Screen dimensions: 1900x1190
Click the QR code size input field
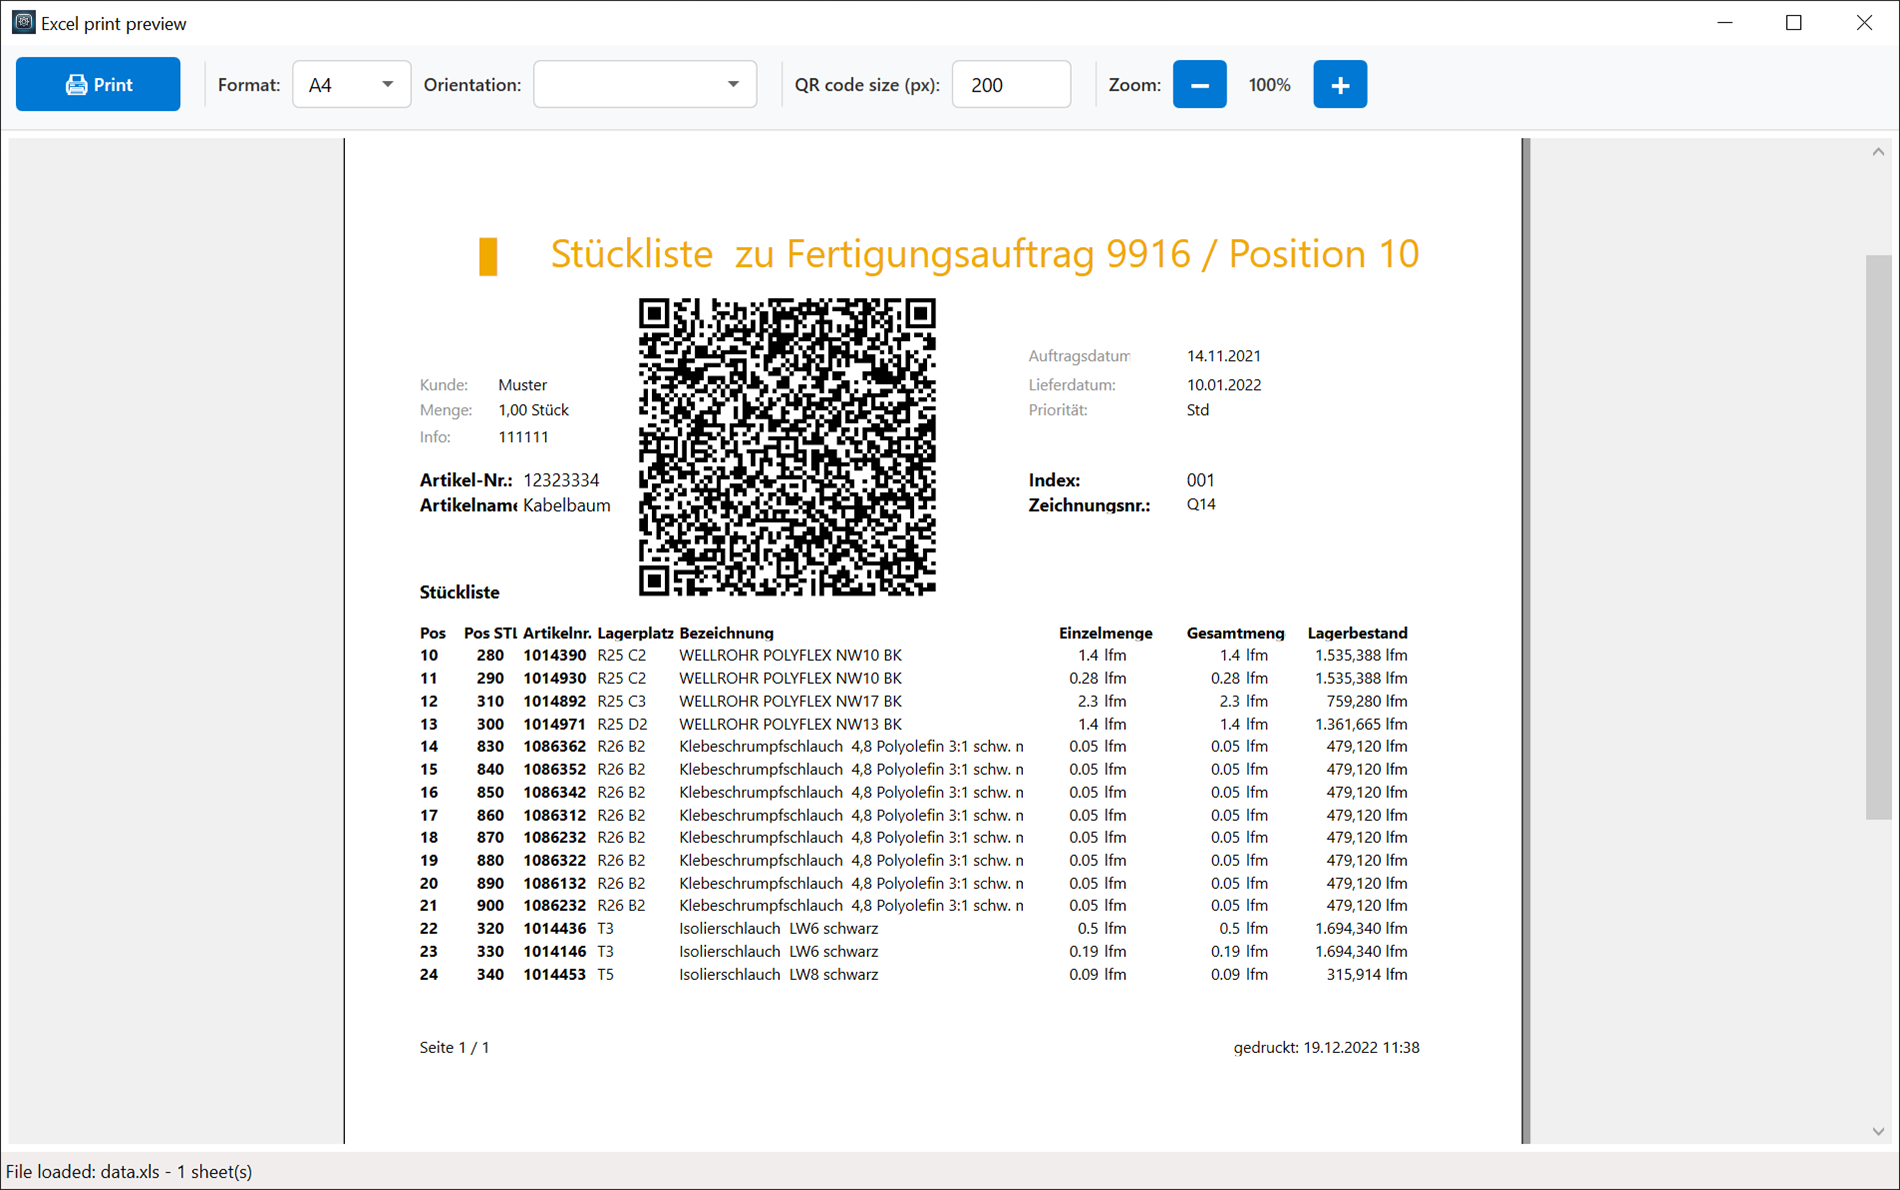tap(1010, 85)
